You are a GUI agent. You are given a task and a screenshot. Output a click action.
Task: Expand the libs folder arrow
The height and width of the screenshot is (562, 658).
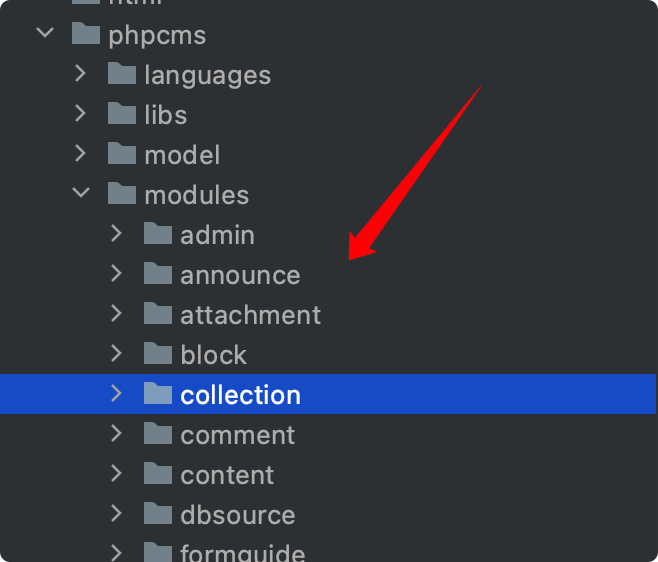80,113
